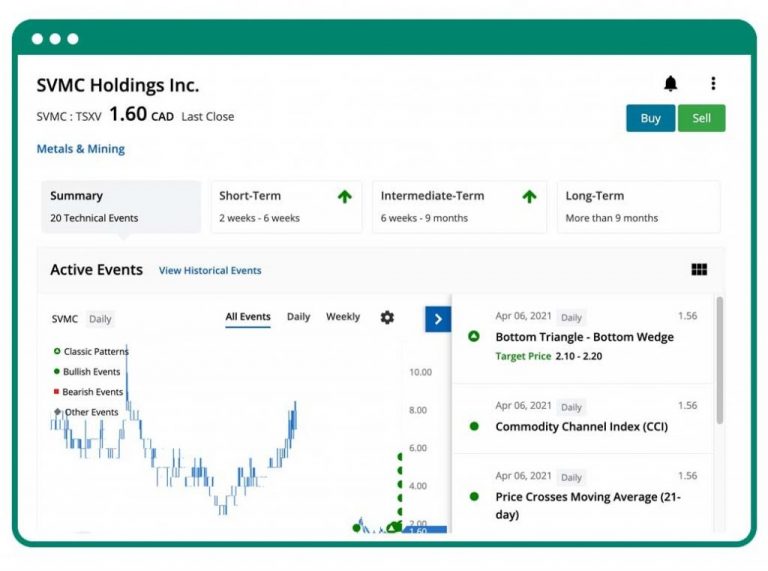The height and width of the screenshot is (571, 768).
Task: Open View Historical Events link
Action: [210, 270]
